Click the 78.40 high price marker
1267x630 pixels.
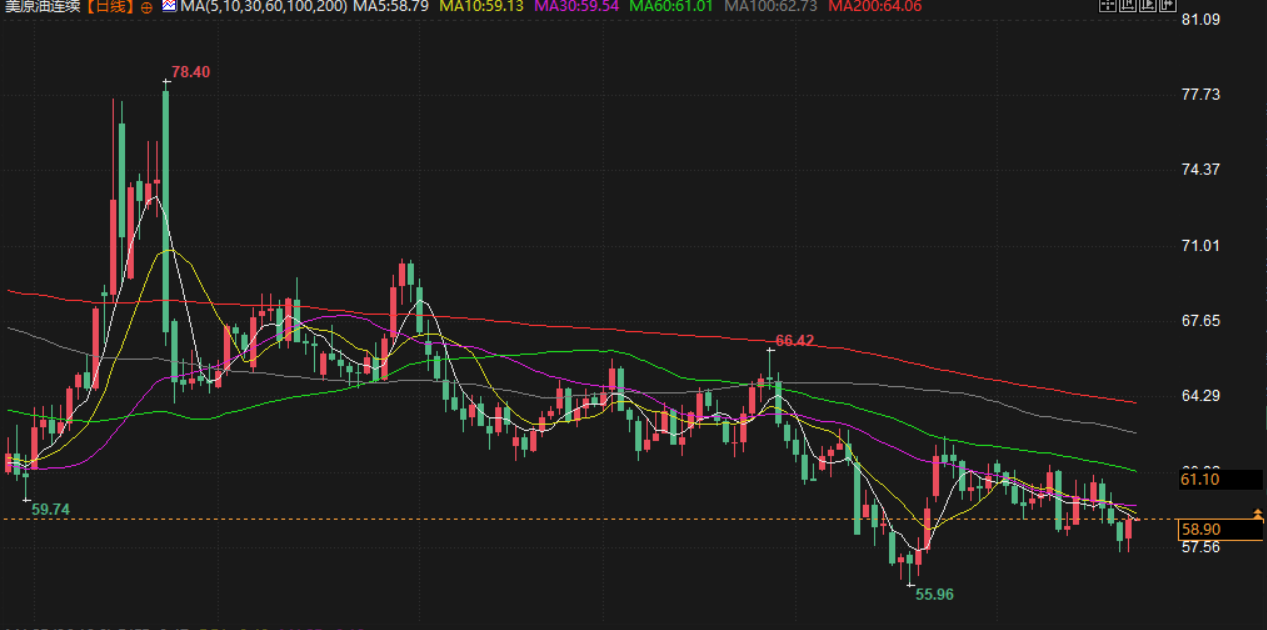coord(190,72)
